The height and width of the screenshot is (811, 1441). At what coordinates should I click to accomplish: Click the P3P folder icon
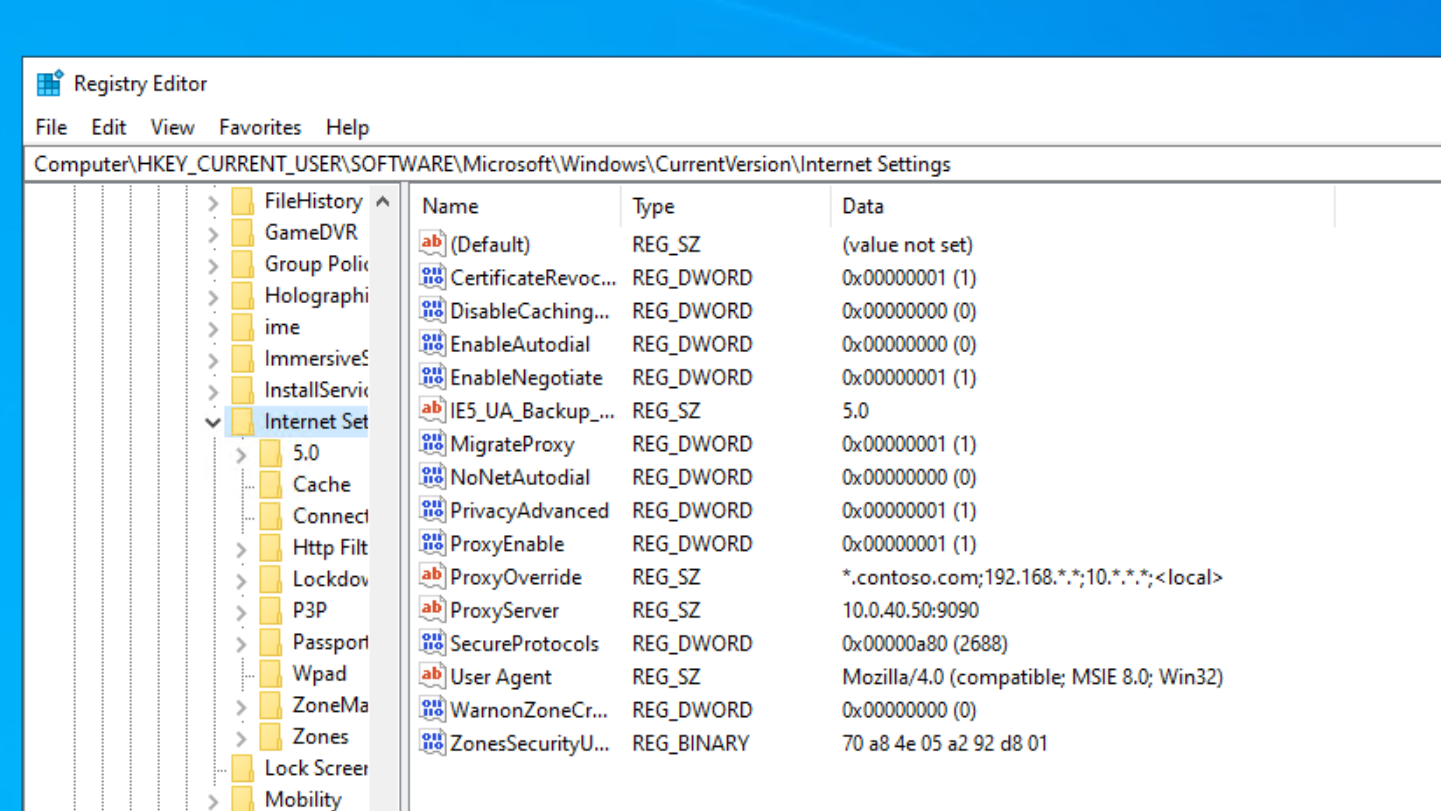point(270,610)
